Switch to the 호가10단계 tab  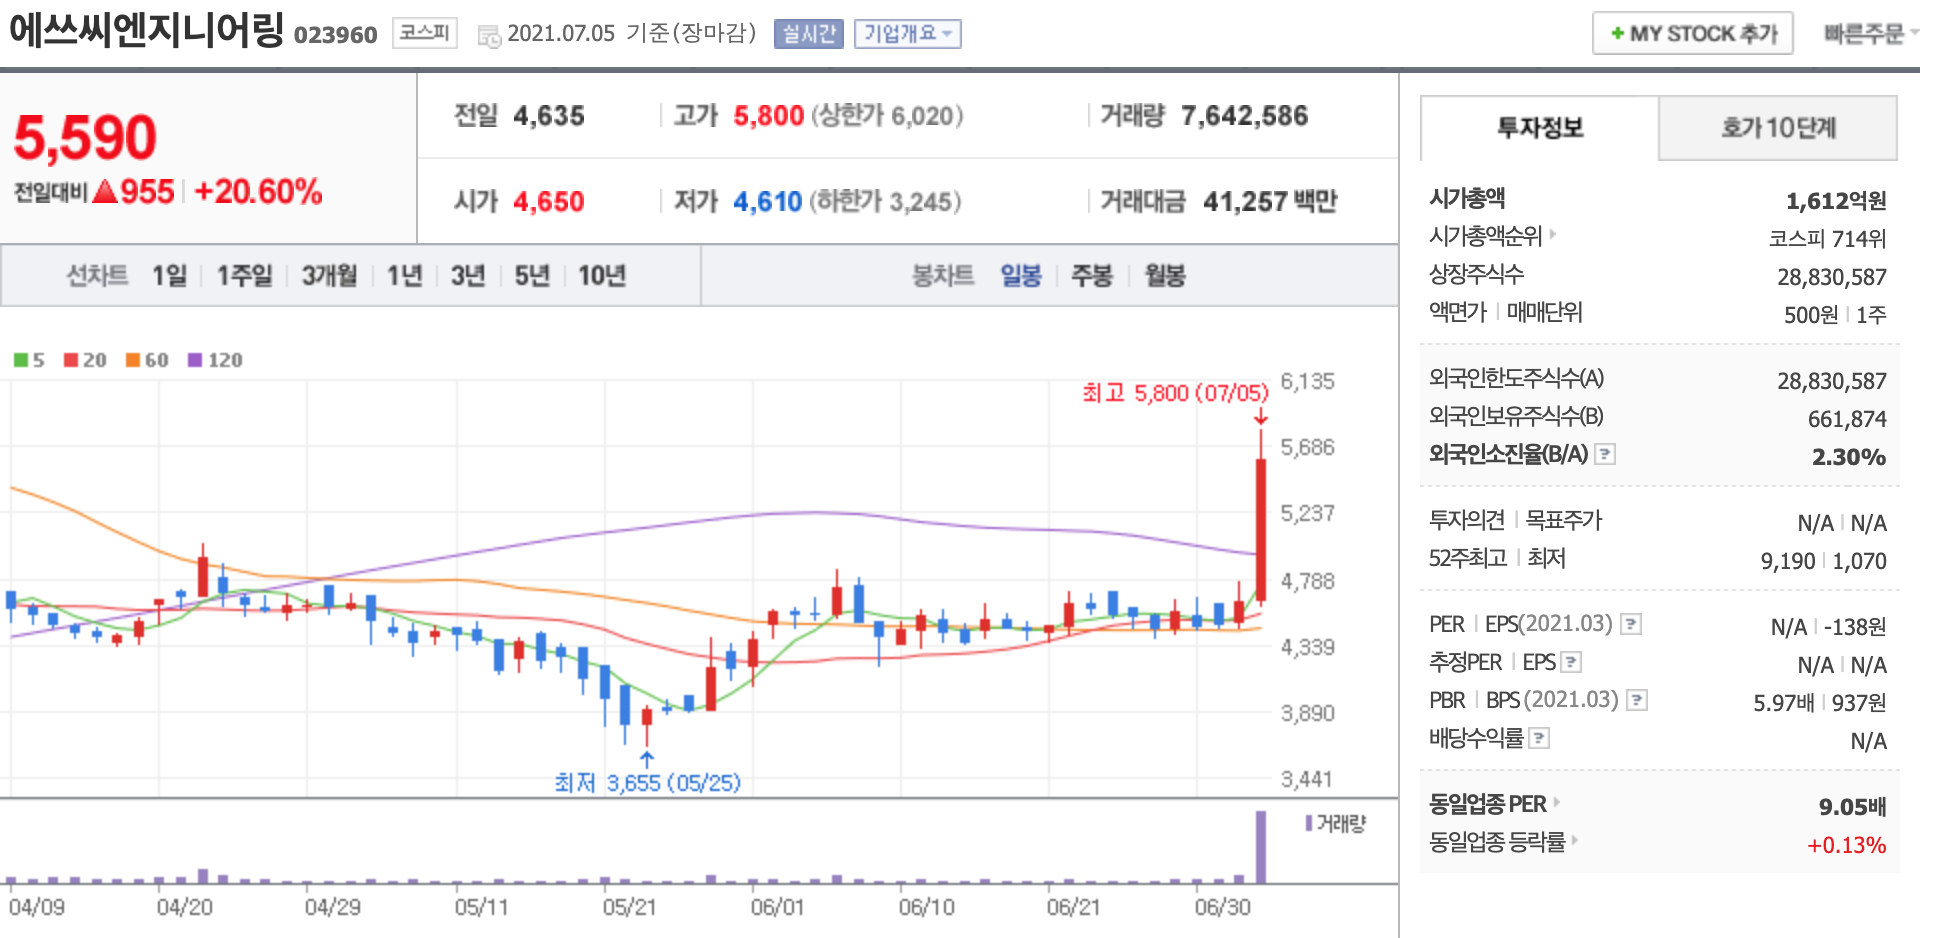[1778, 128]
